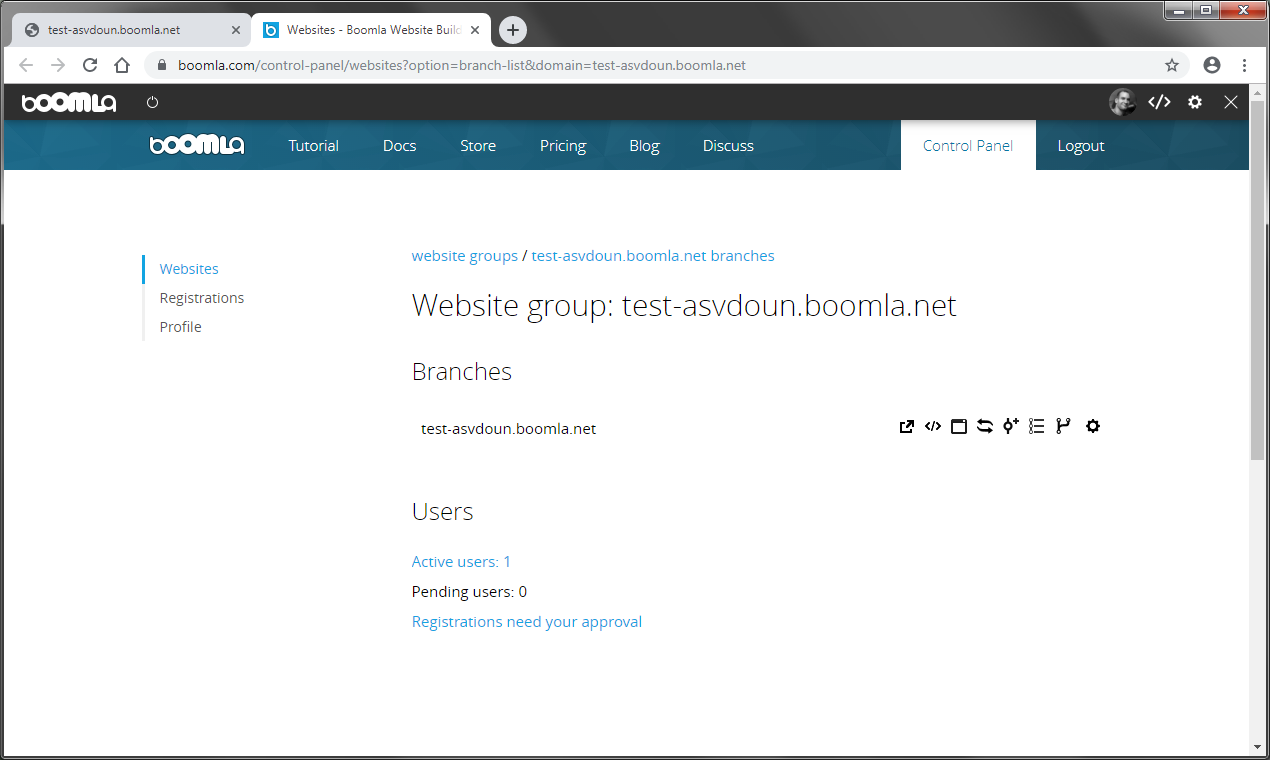Click the browser home icon
Image resolution: width=1270 pixels, height=760 pixels.
point(122,65)
